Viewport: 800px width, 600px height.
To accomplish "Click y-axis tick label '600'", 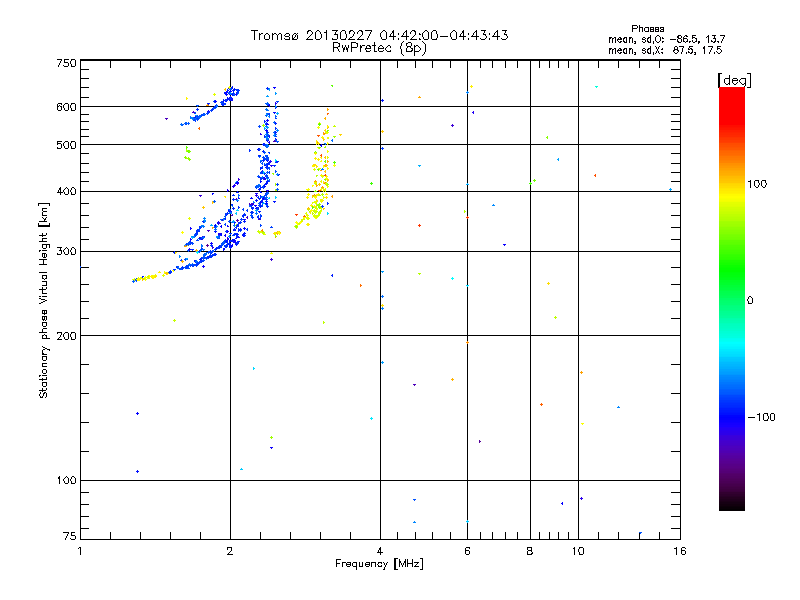I will pos(66,107).
